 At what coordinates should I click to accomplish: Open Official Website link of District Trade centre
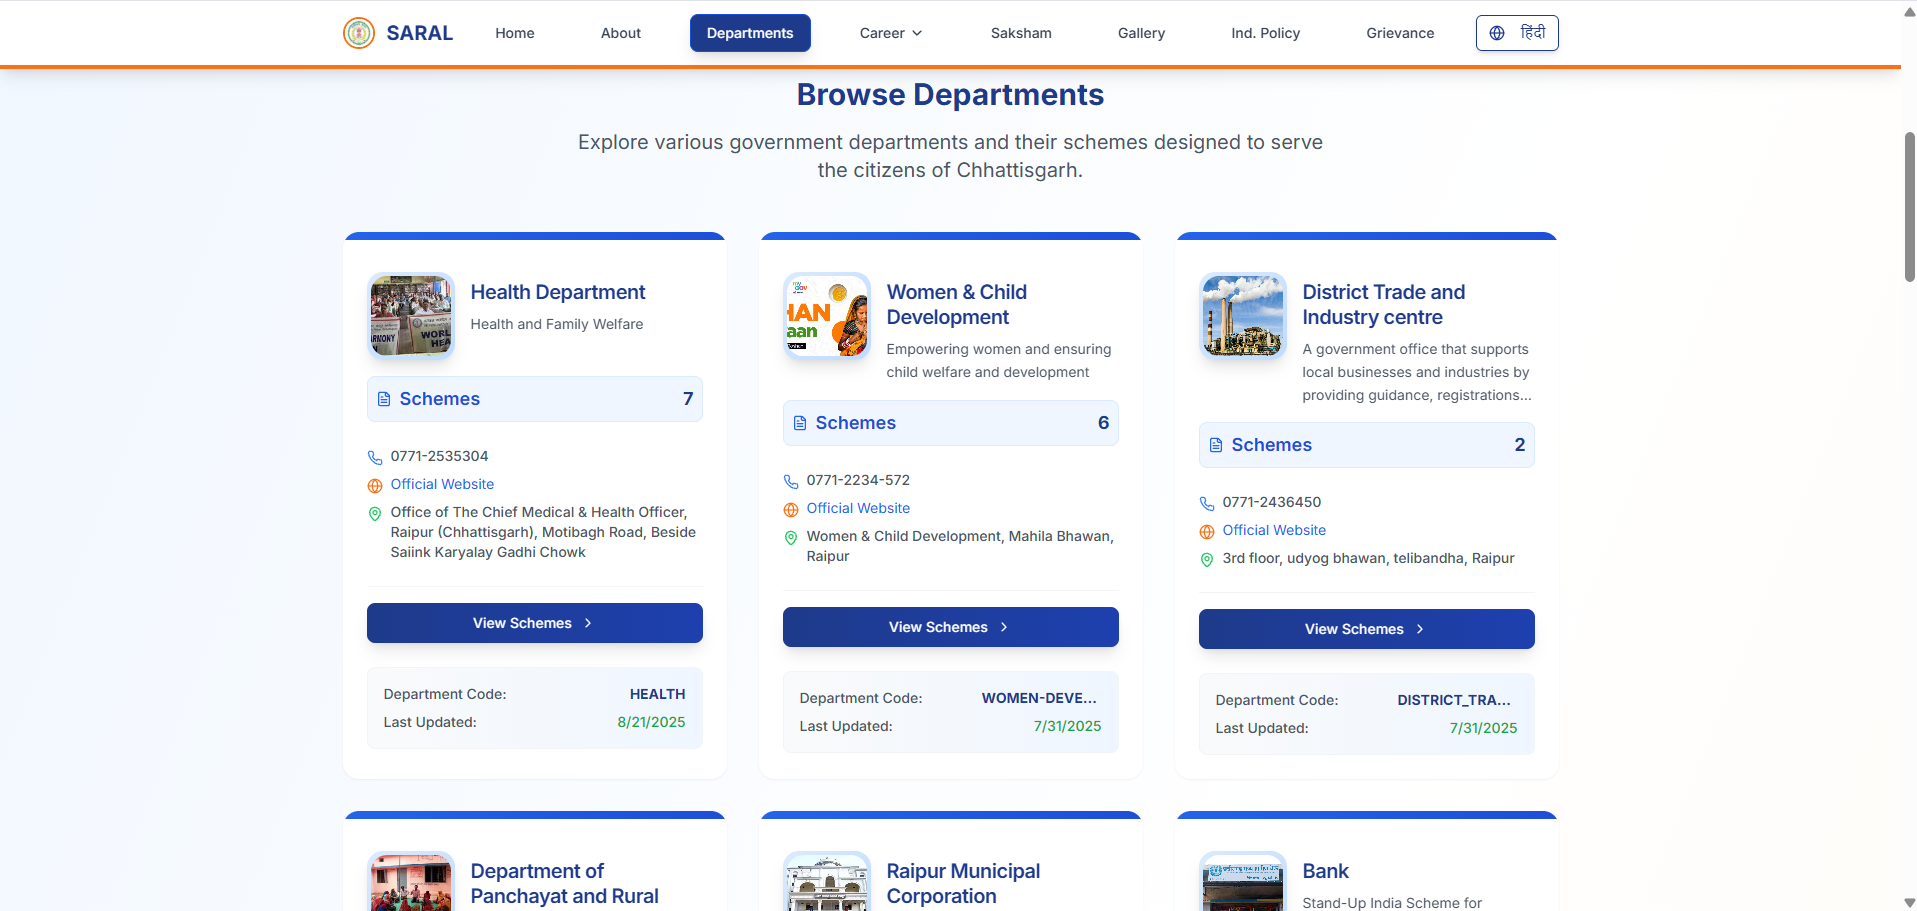pos(1274,530)
